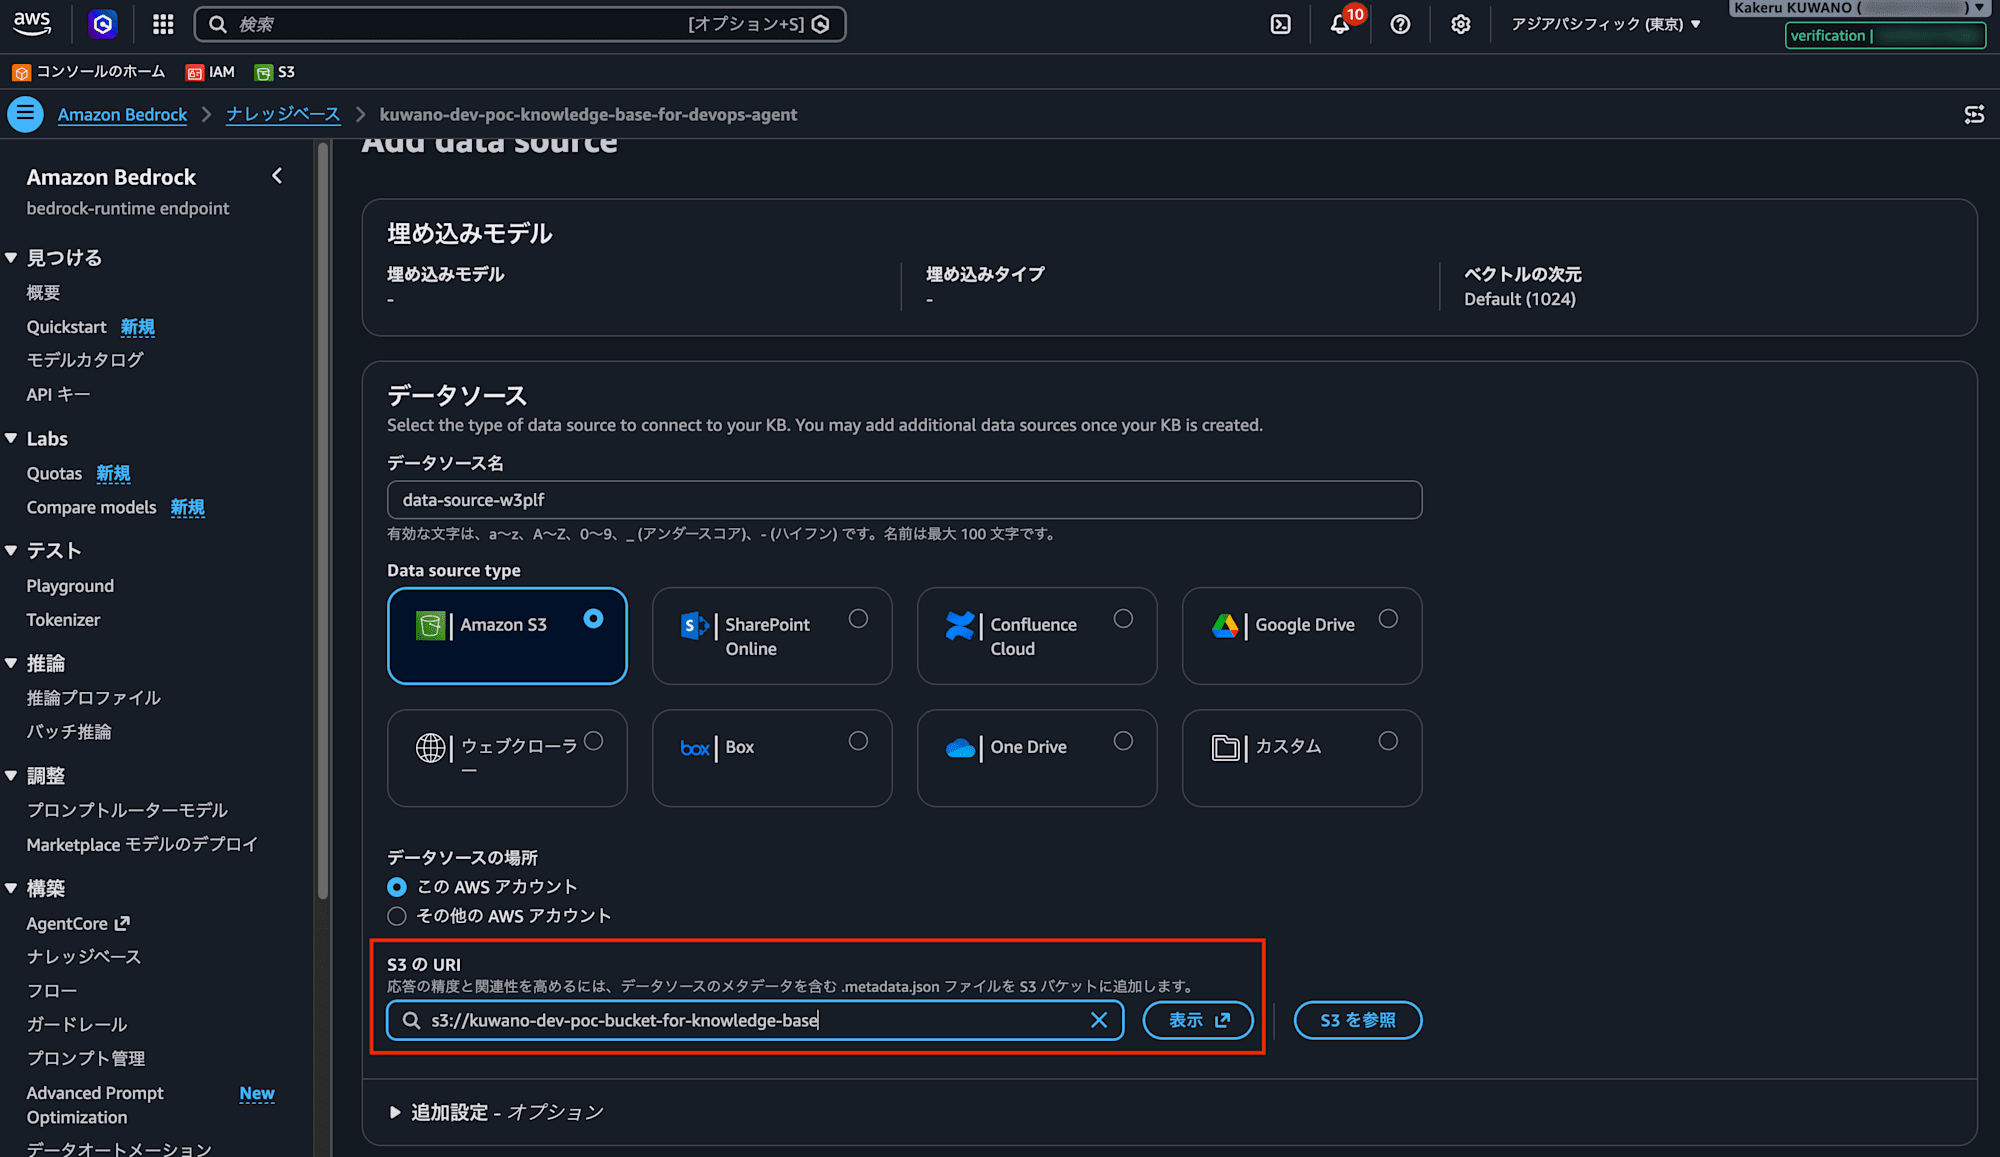
Task: Open バッチ推論 in the sidebar
Action: (x=69, y=732)
